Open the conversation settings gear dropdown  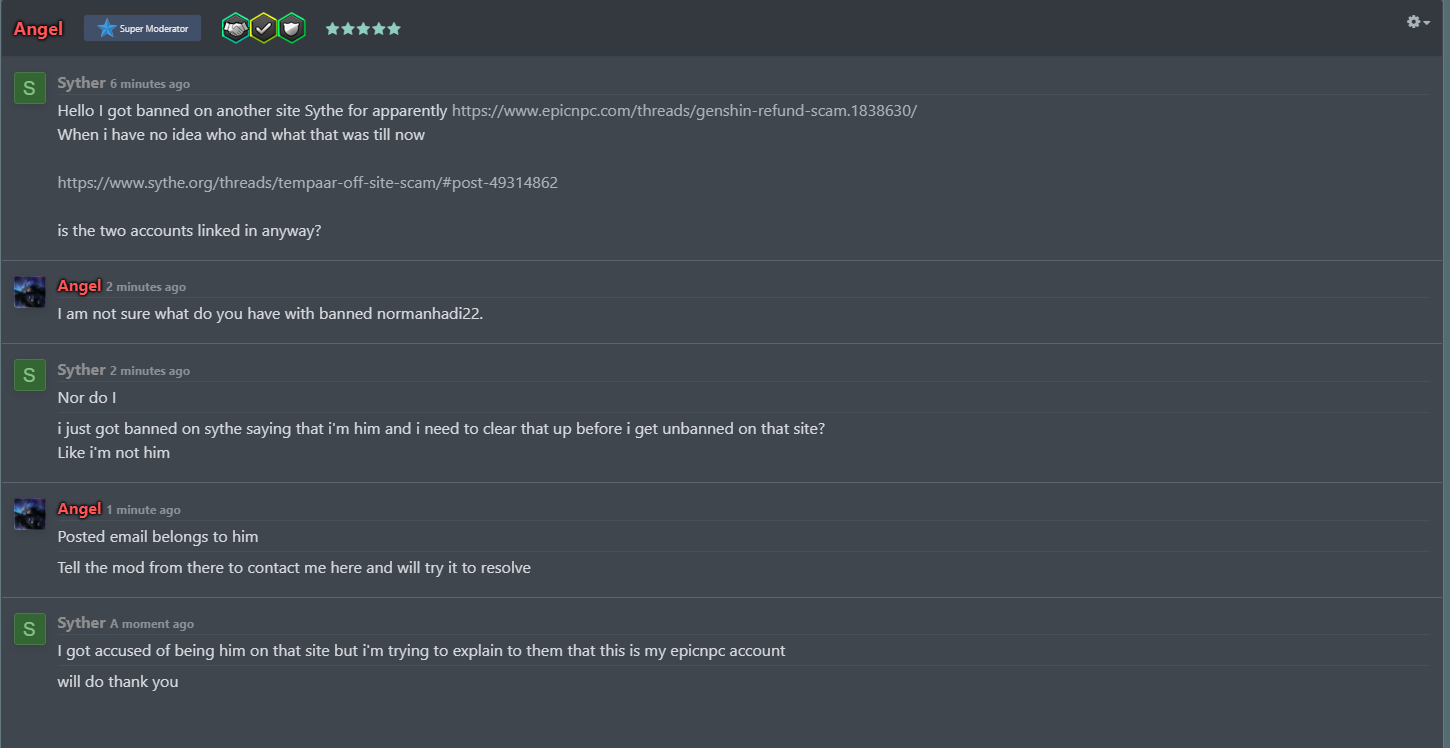1417,22
